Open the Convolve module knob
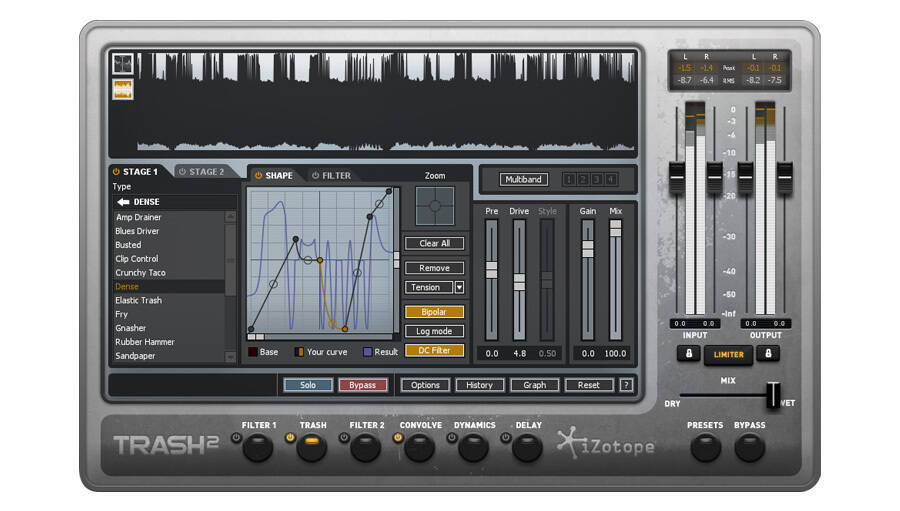900x511 pixels. (x=420, y=448)
